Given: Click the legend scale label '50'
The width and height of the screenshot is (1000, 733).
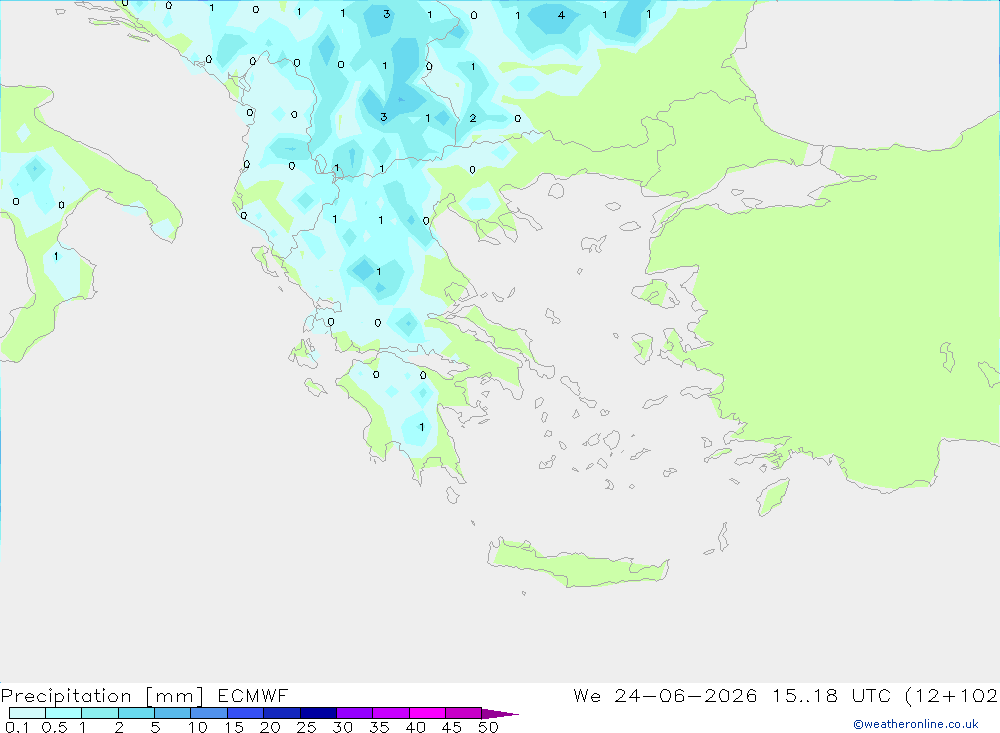Looking at the screenshot, I should pos(489,727).
